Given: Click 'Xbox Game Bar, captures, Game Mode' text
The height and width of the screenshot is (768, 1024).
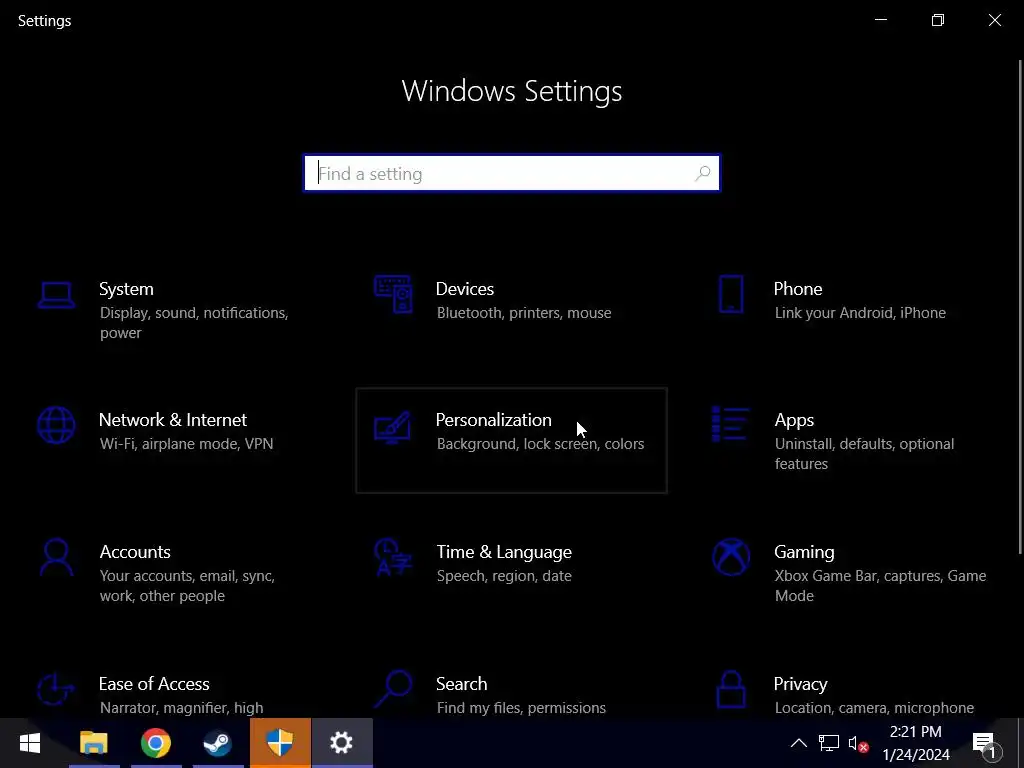Looking at the screenshot, I should pyautogui.click(x=880, y=586).
